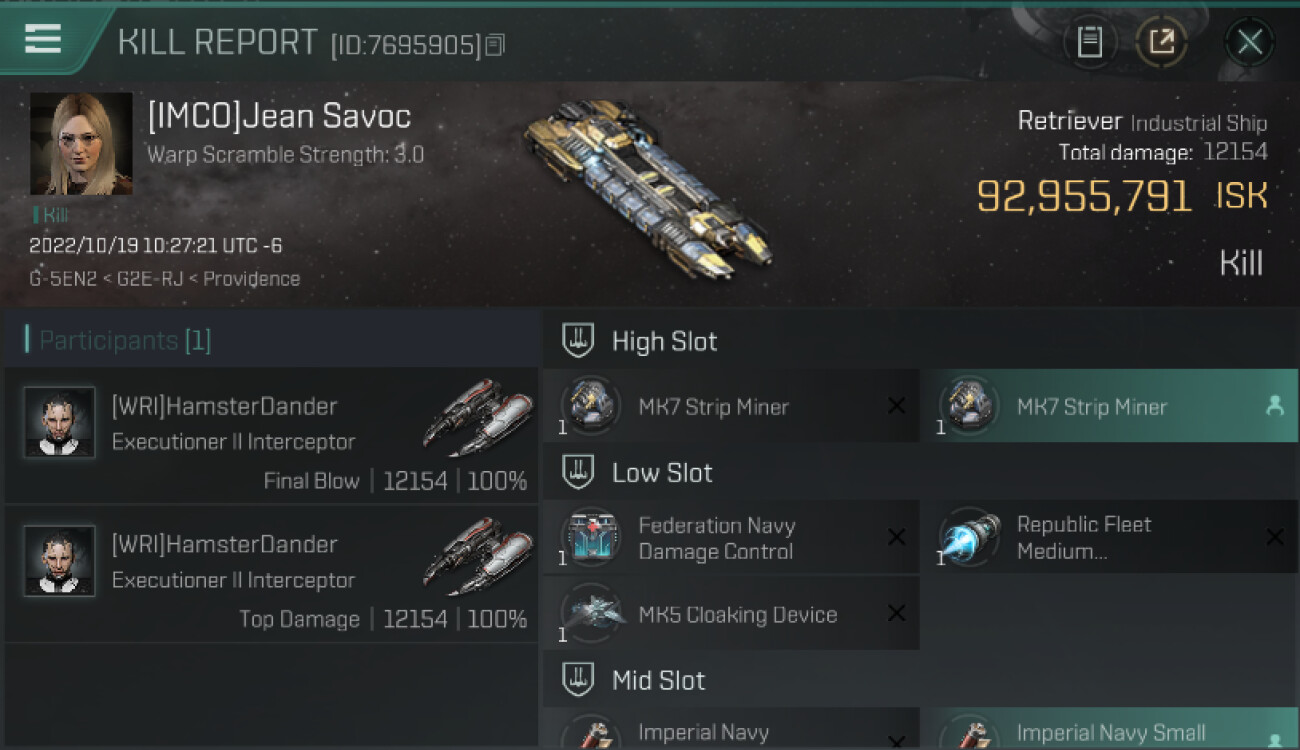Open the hamburger menu icon
1300x750 pixels.
click(x=43, y=38)
